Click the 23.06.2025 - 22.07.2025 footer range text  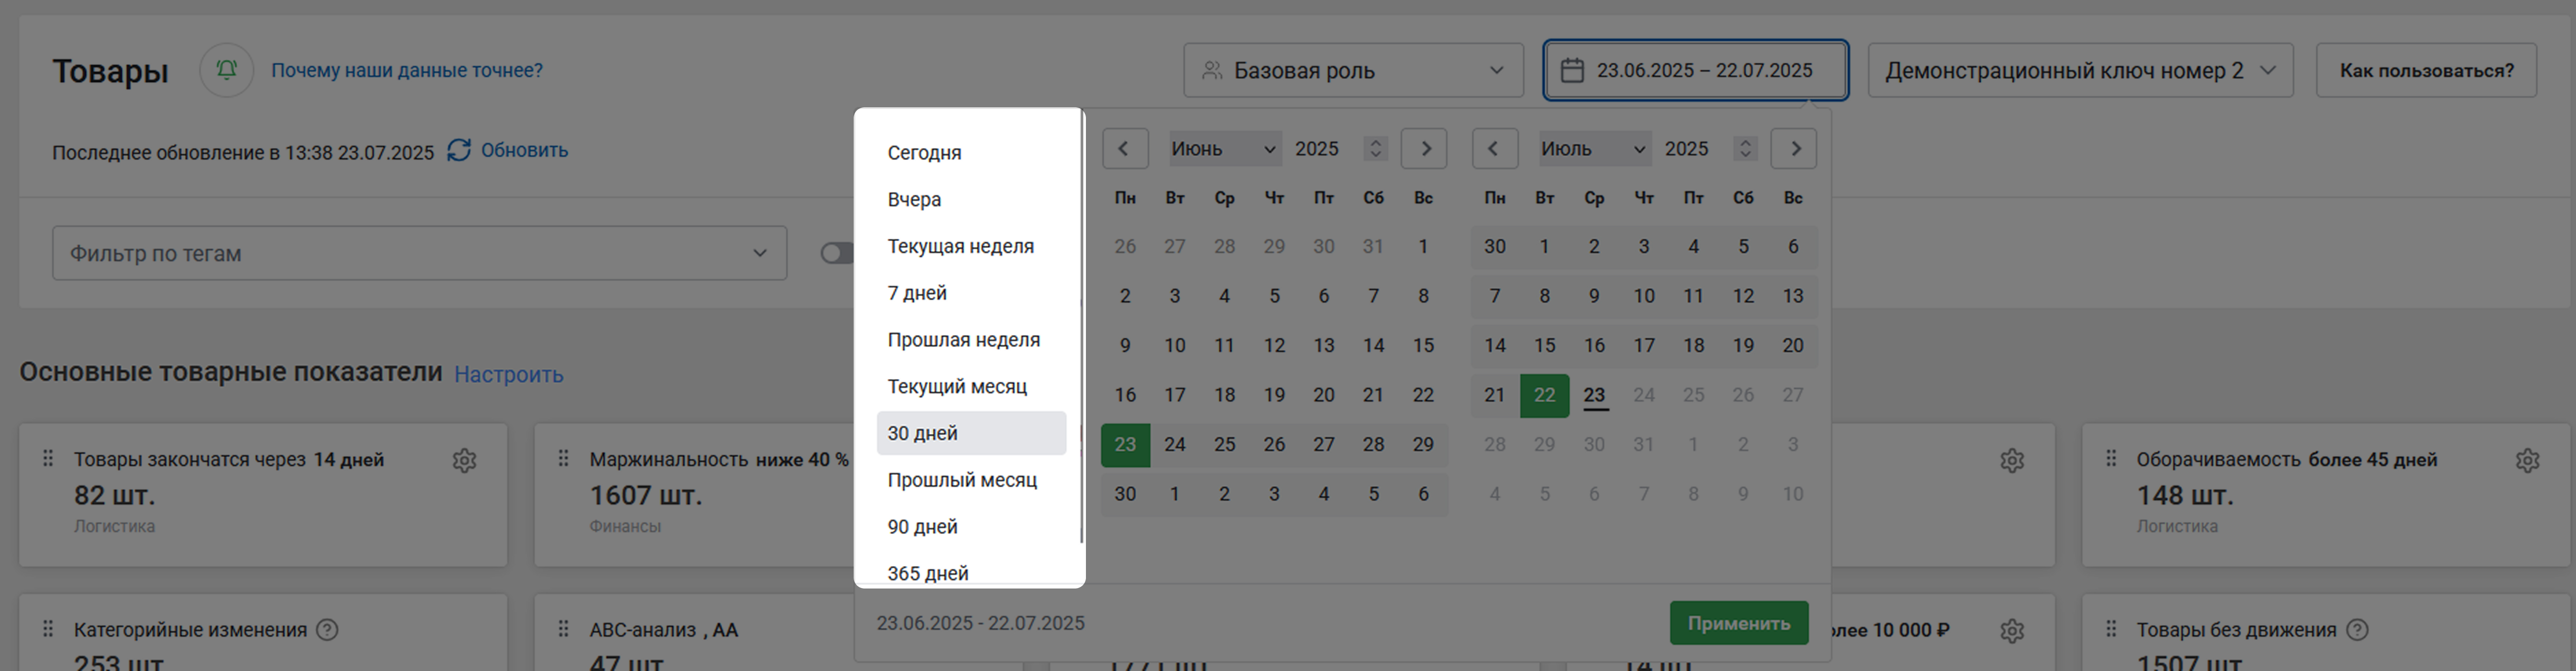(x=980, y=623)
